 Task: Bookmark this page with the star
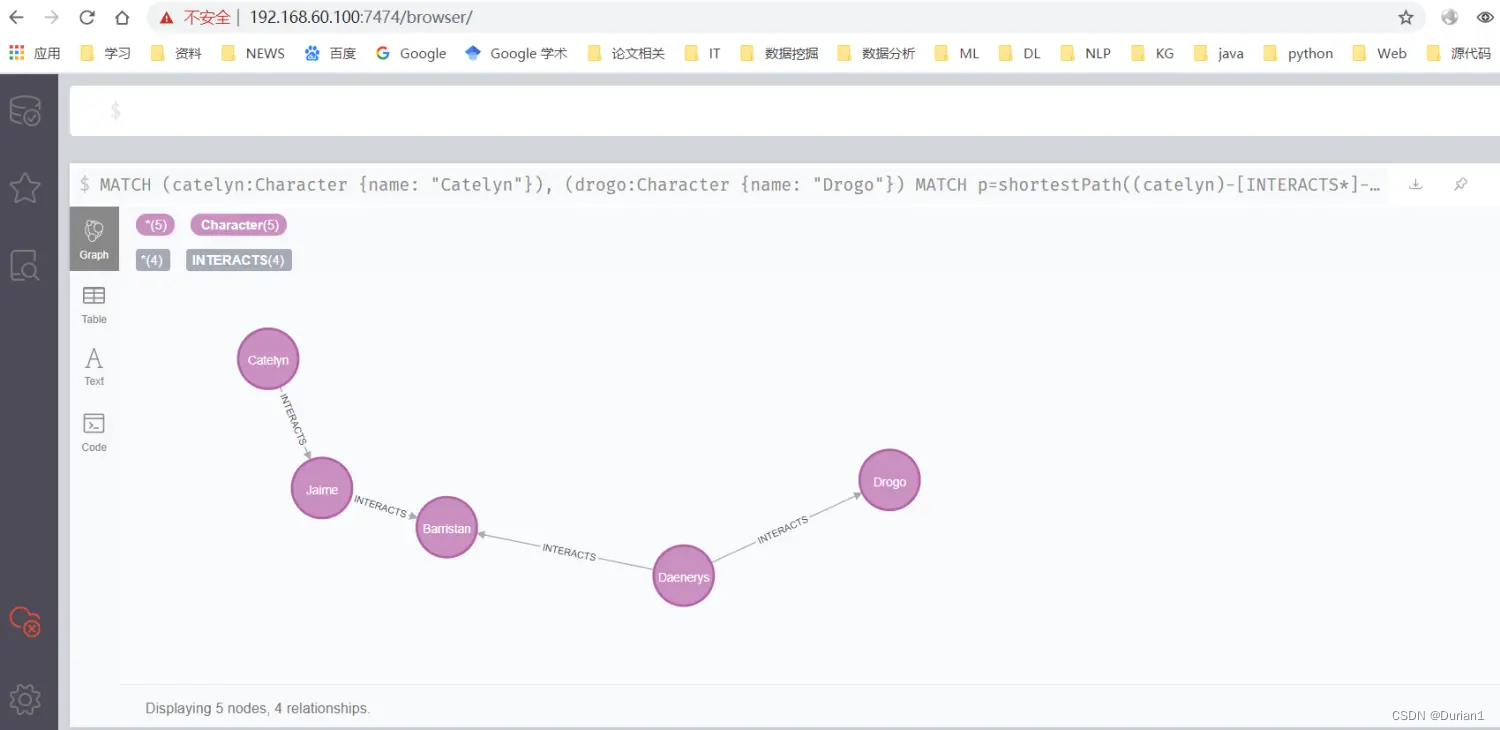[x=1406, y=17]
